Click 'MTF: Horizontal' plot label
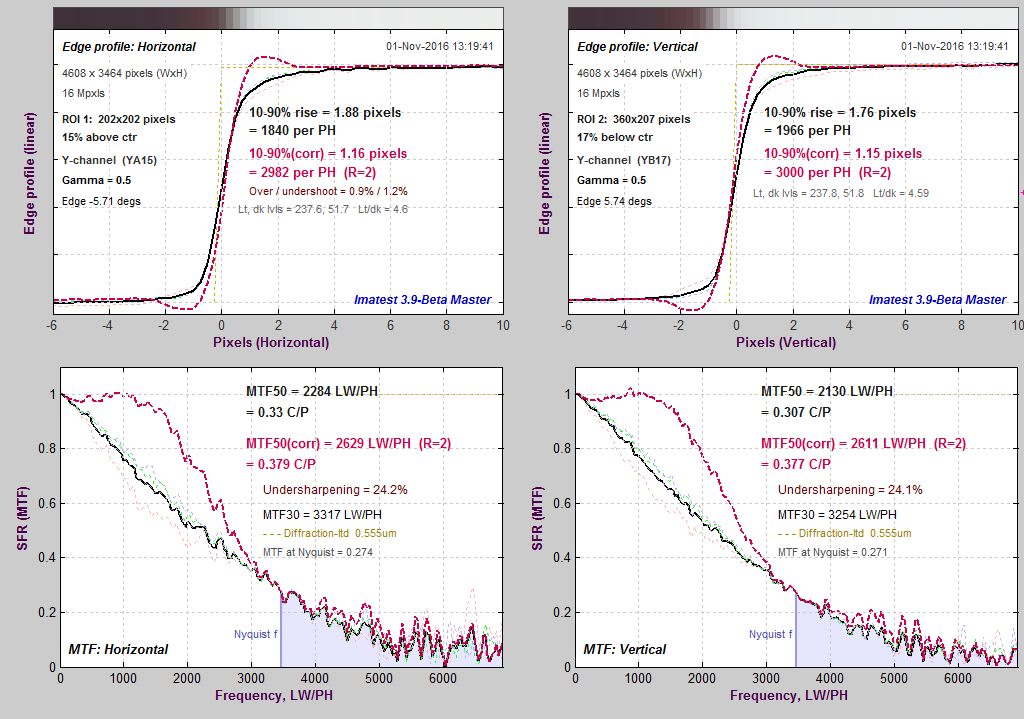Image resolution: width=1024 pixels, height=719 pixels. [x=118, y=650]
